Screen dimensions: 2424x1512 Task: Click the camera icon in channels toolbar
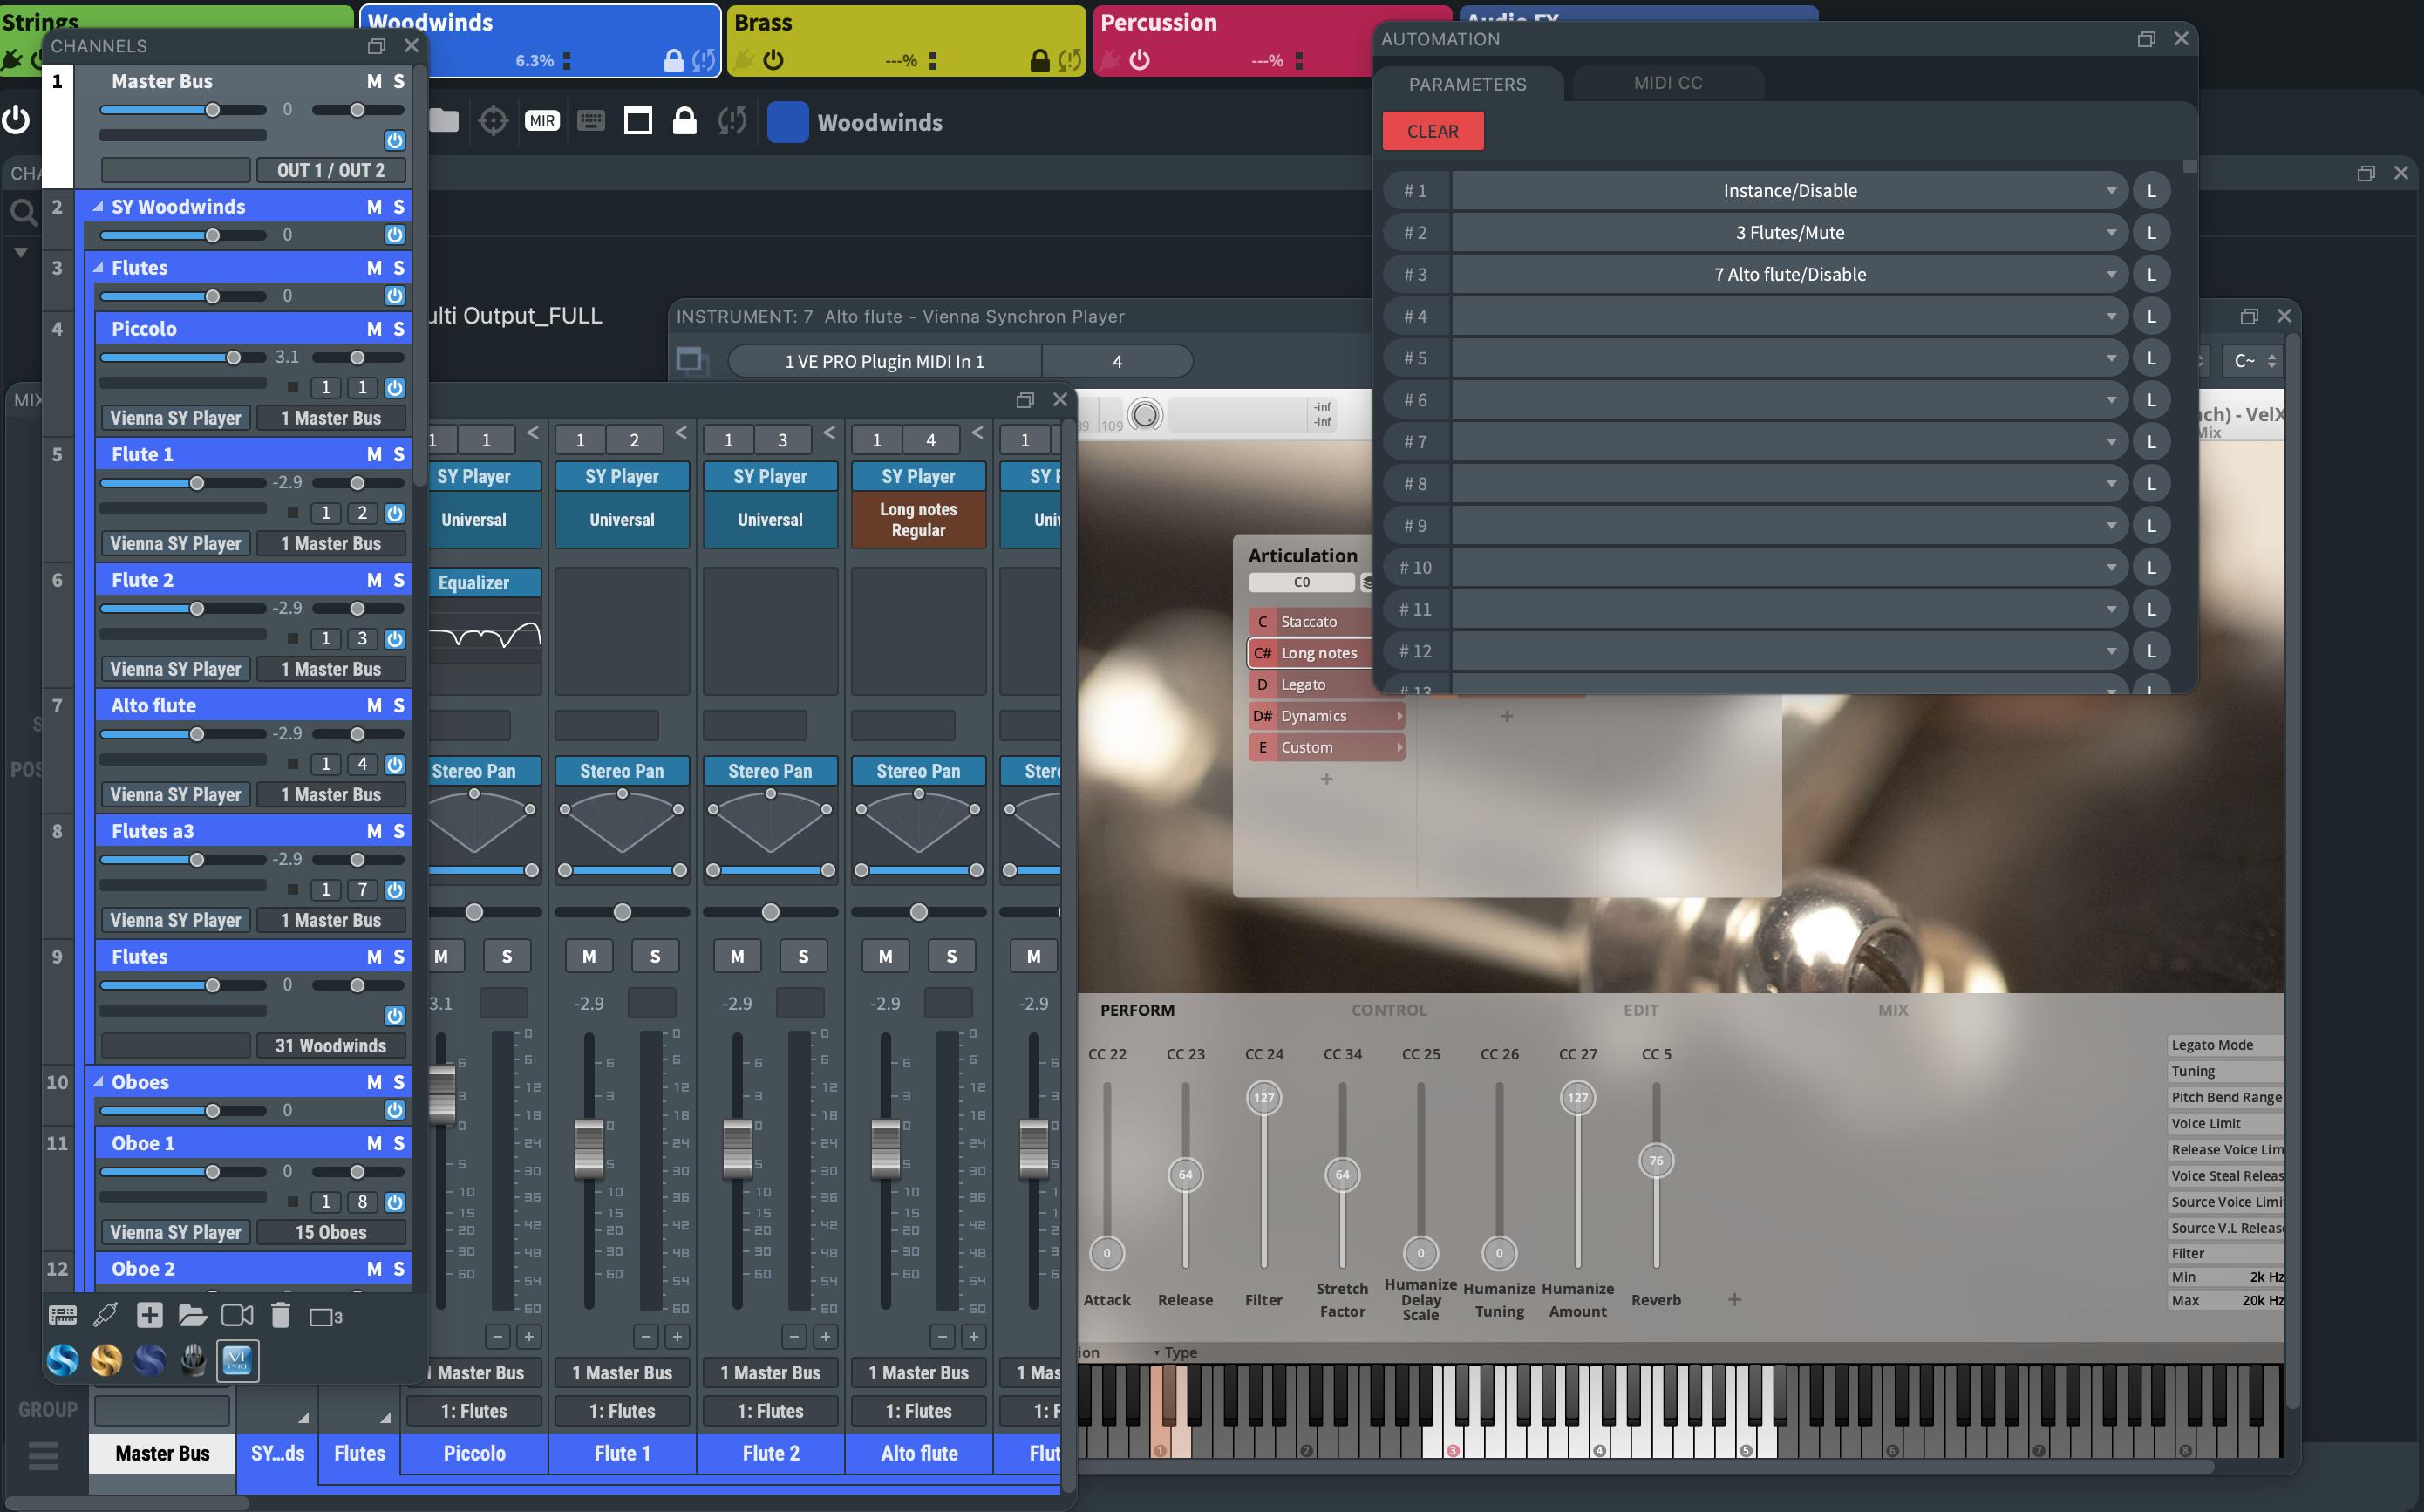point(237,1316)
